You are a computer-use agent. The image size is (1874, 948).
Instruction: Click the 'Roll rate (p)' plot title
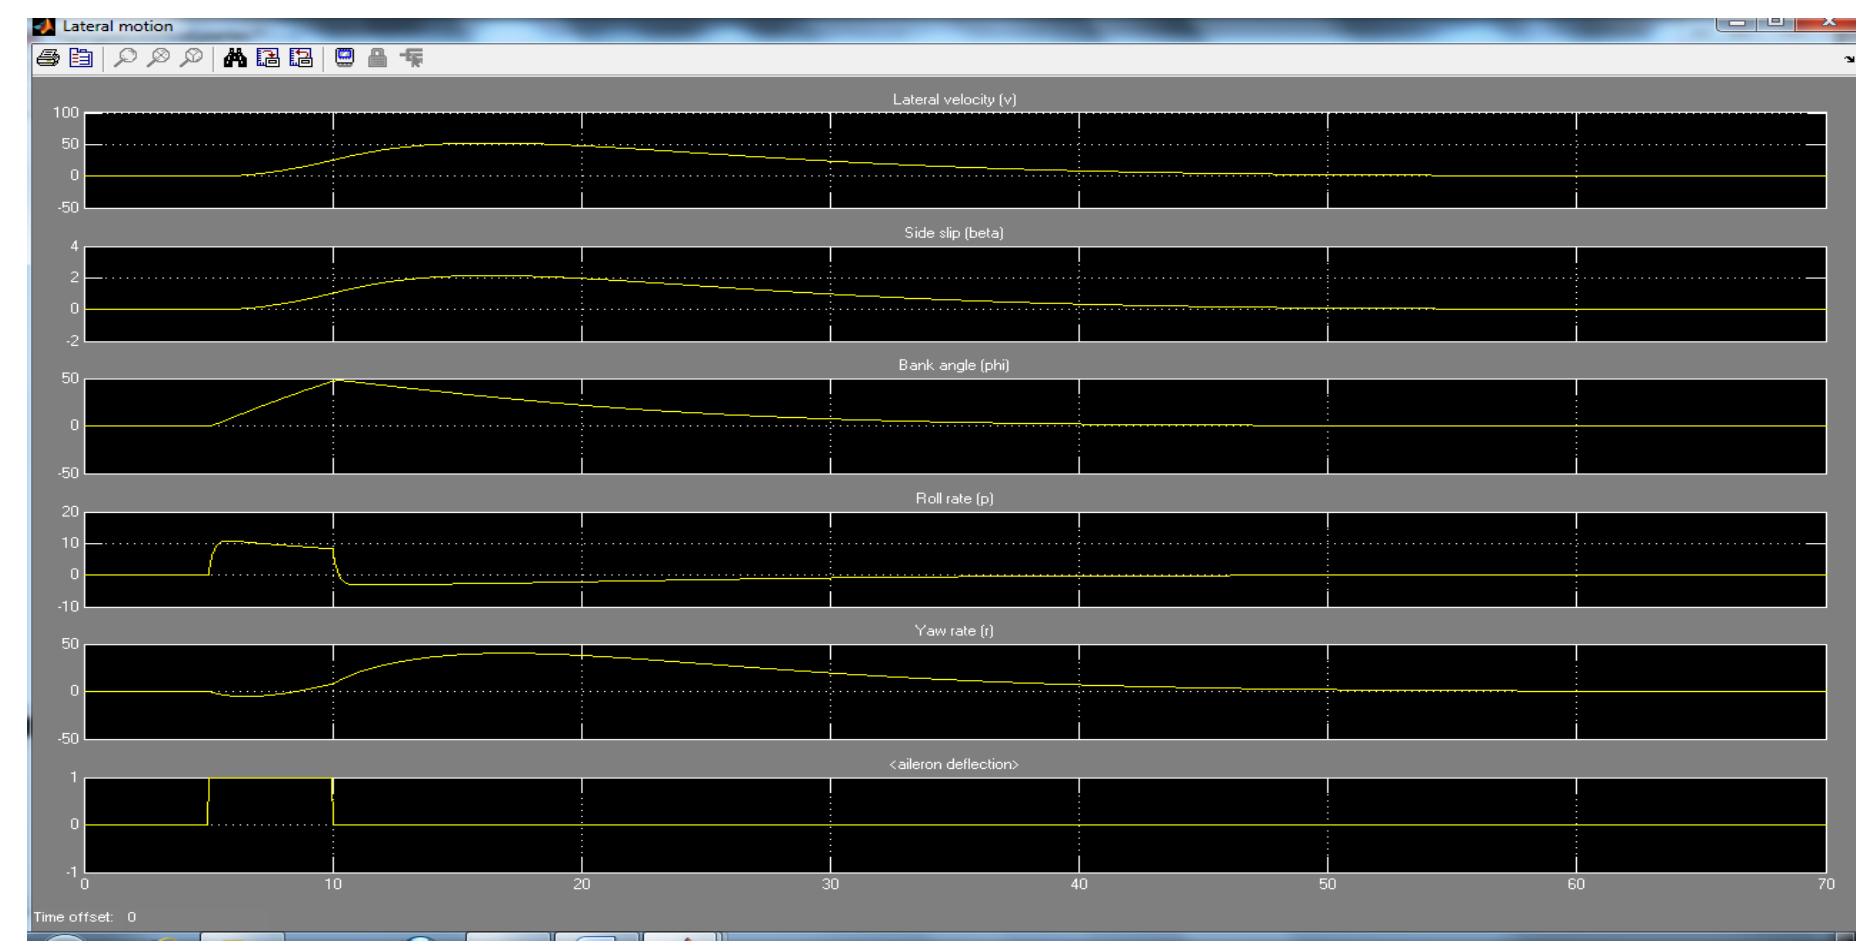click(955, 499)
